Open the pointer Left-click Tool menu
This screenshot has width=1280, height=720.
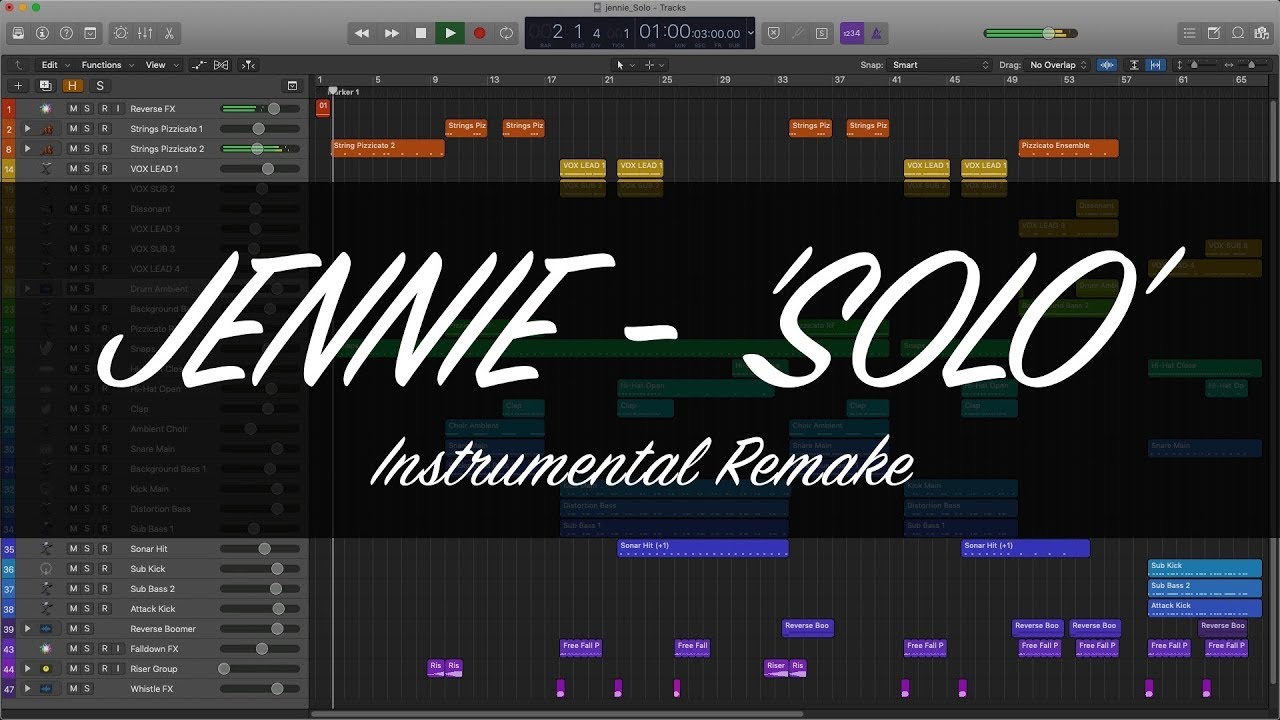tap(624, 65)
